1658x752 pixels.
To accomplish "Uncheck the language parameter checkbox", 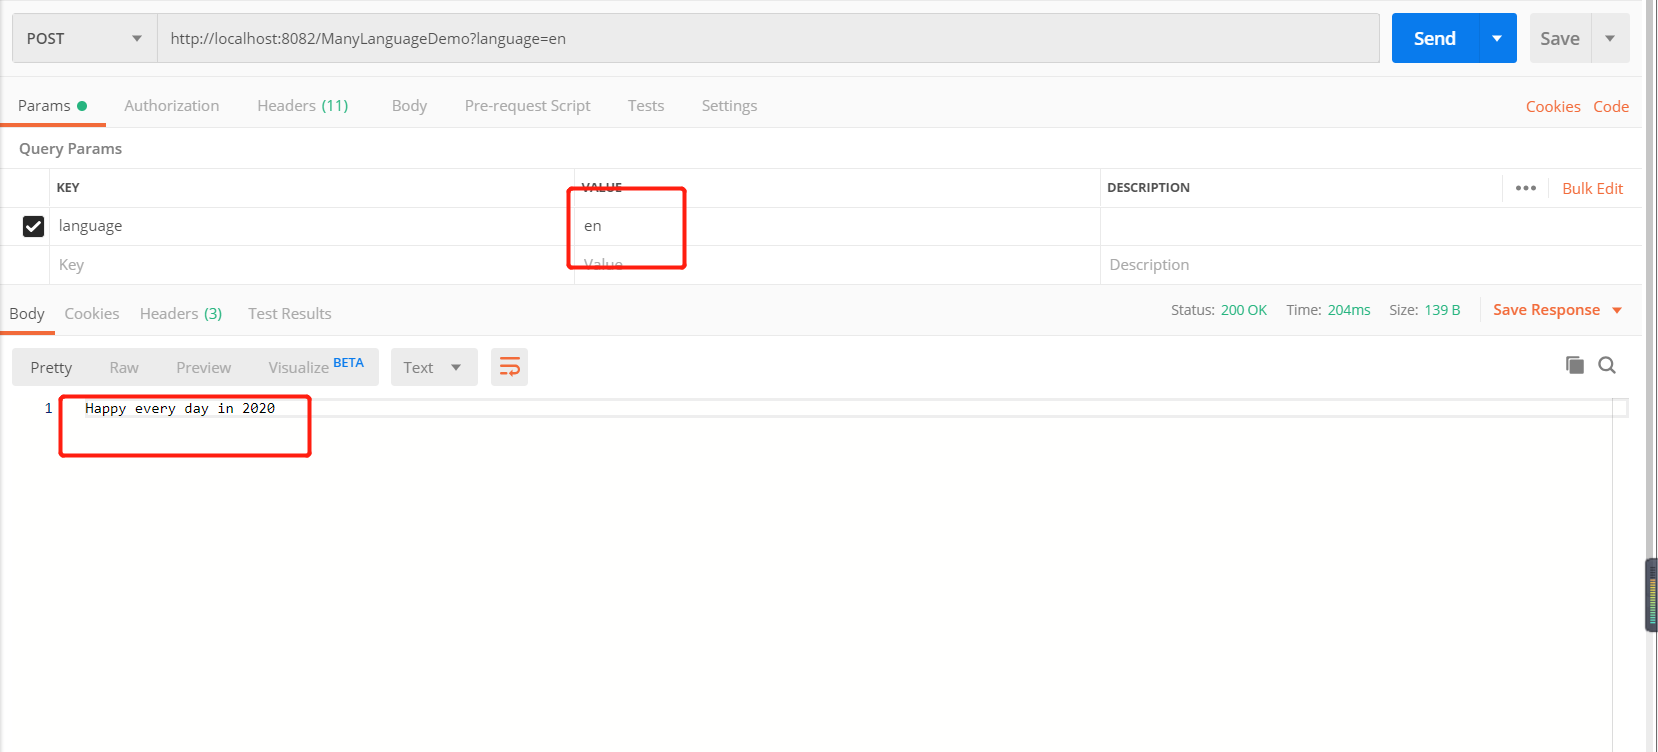I will pos(33,226).
